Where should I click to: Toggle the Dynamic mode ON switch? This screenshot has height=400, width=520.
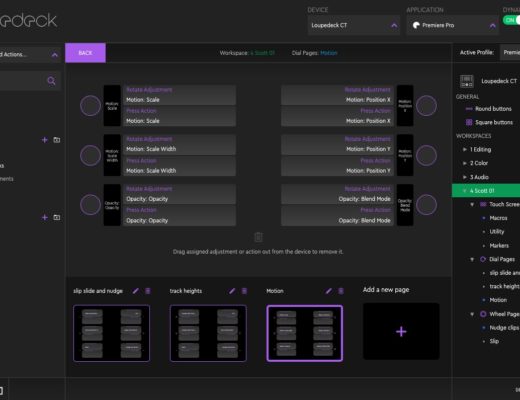pyautogui.click(x=511, y=20)
